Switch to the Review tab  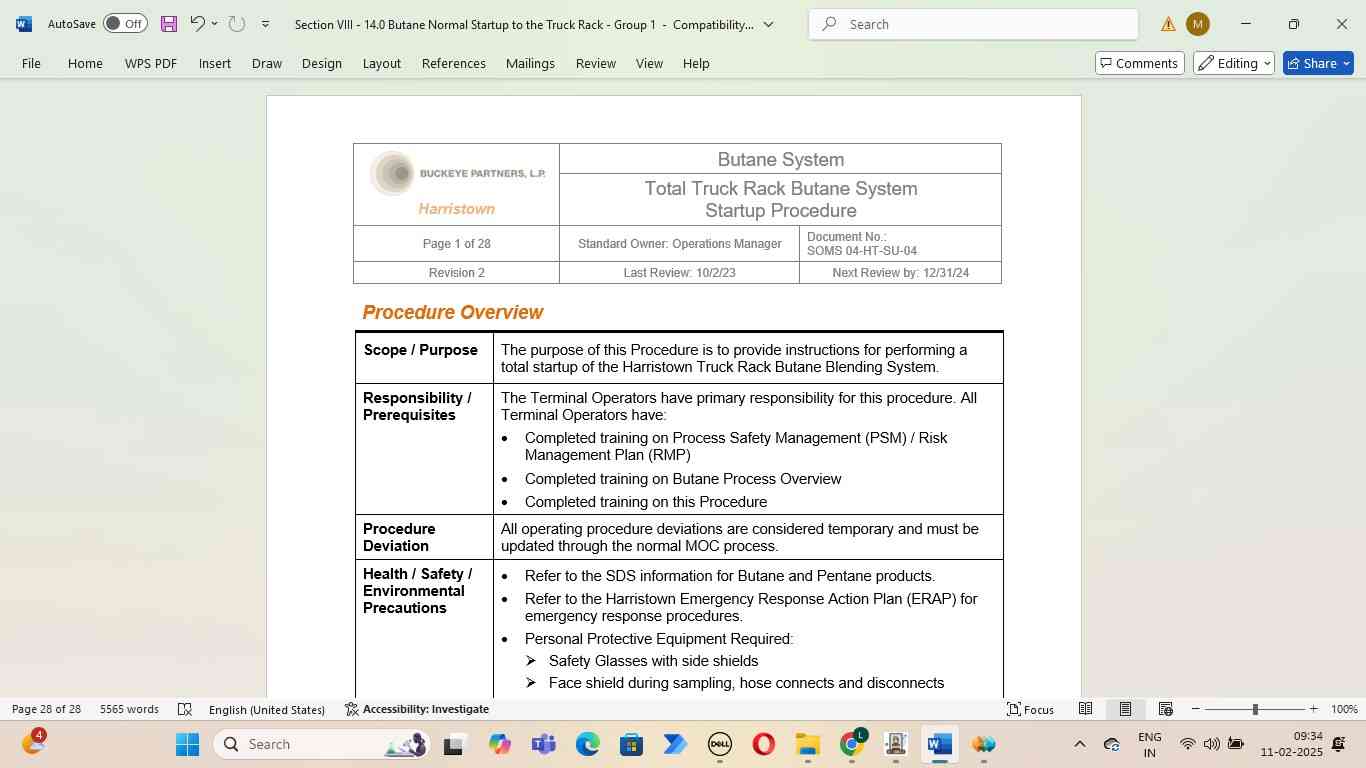pyautogui.click(x=596, y=63)
